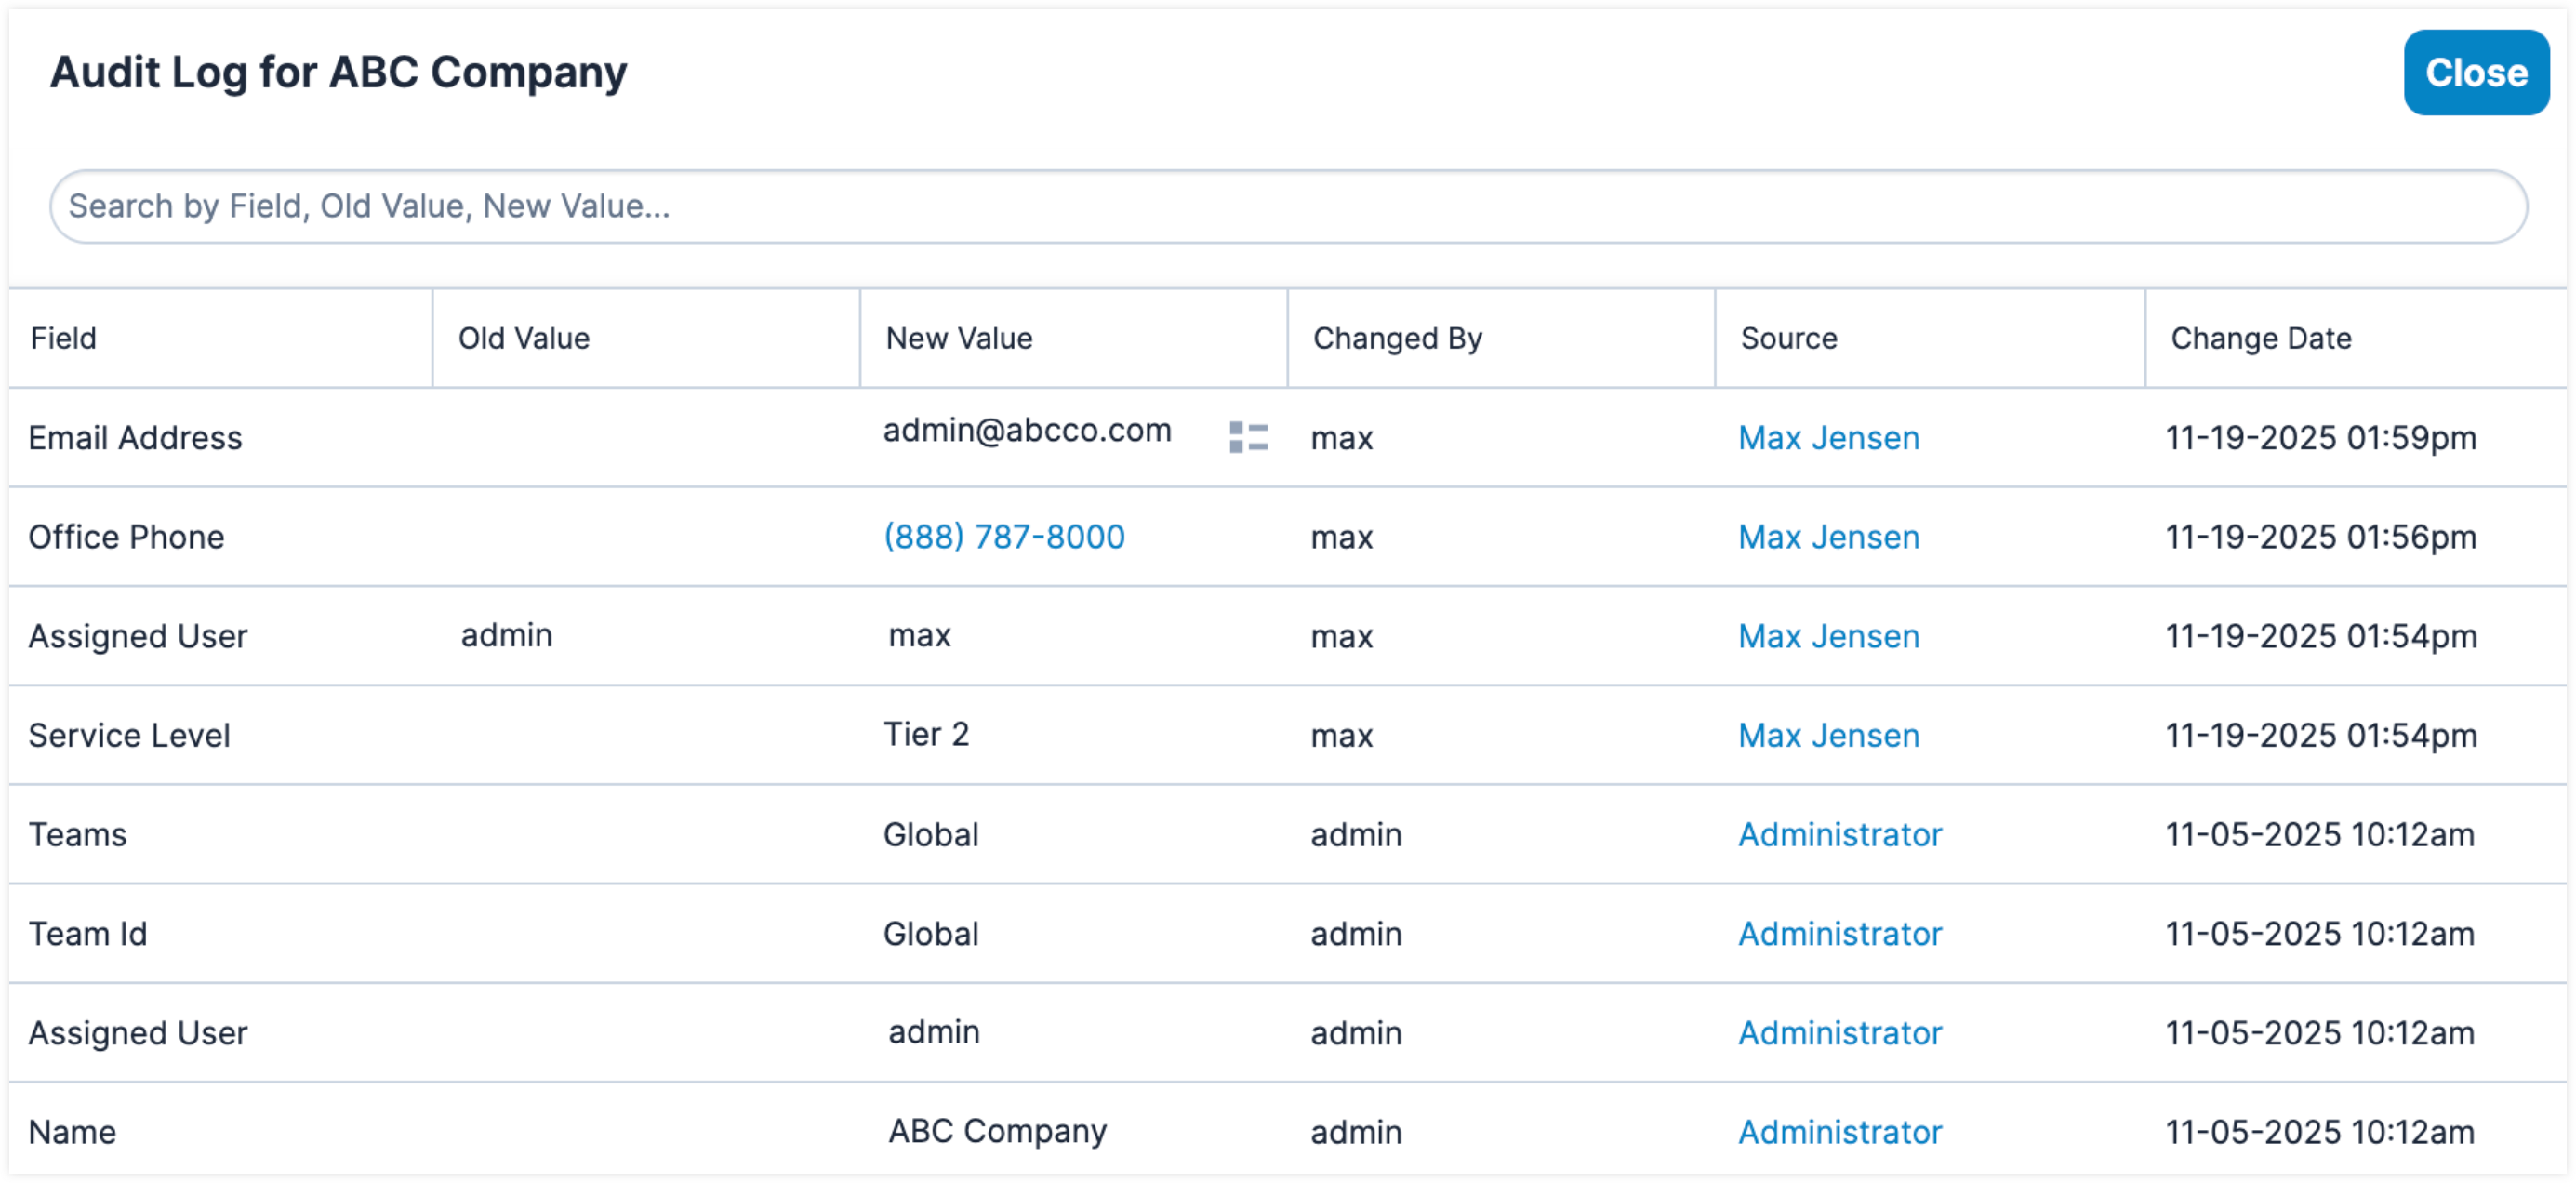Sort by the New Value column header
The height and width of the screenshot is (1183, 2576).
[959, 338]
